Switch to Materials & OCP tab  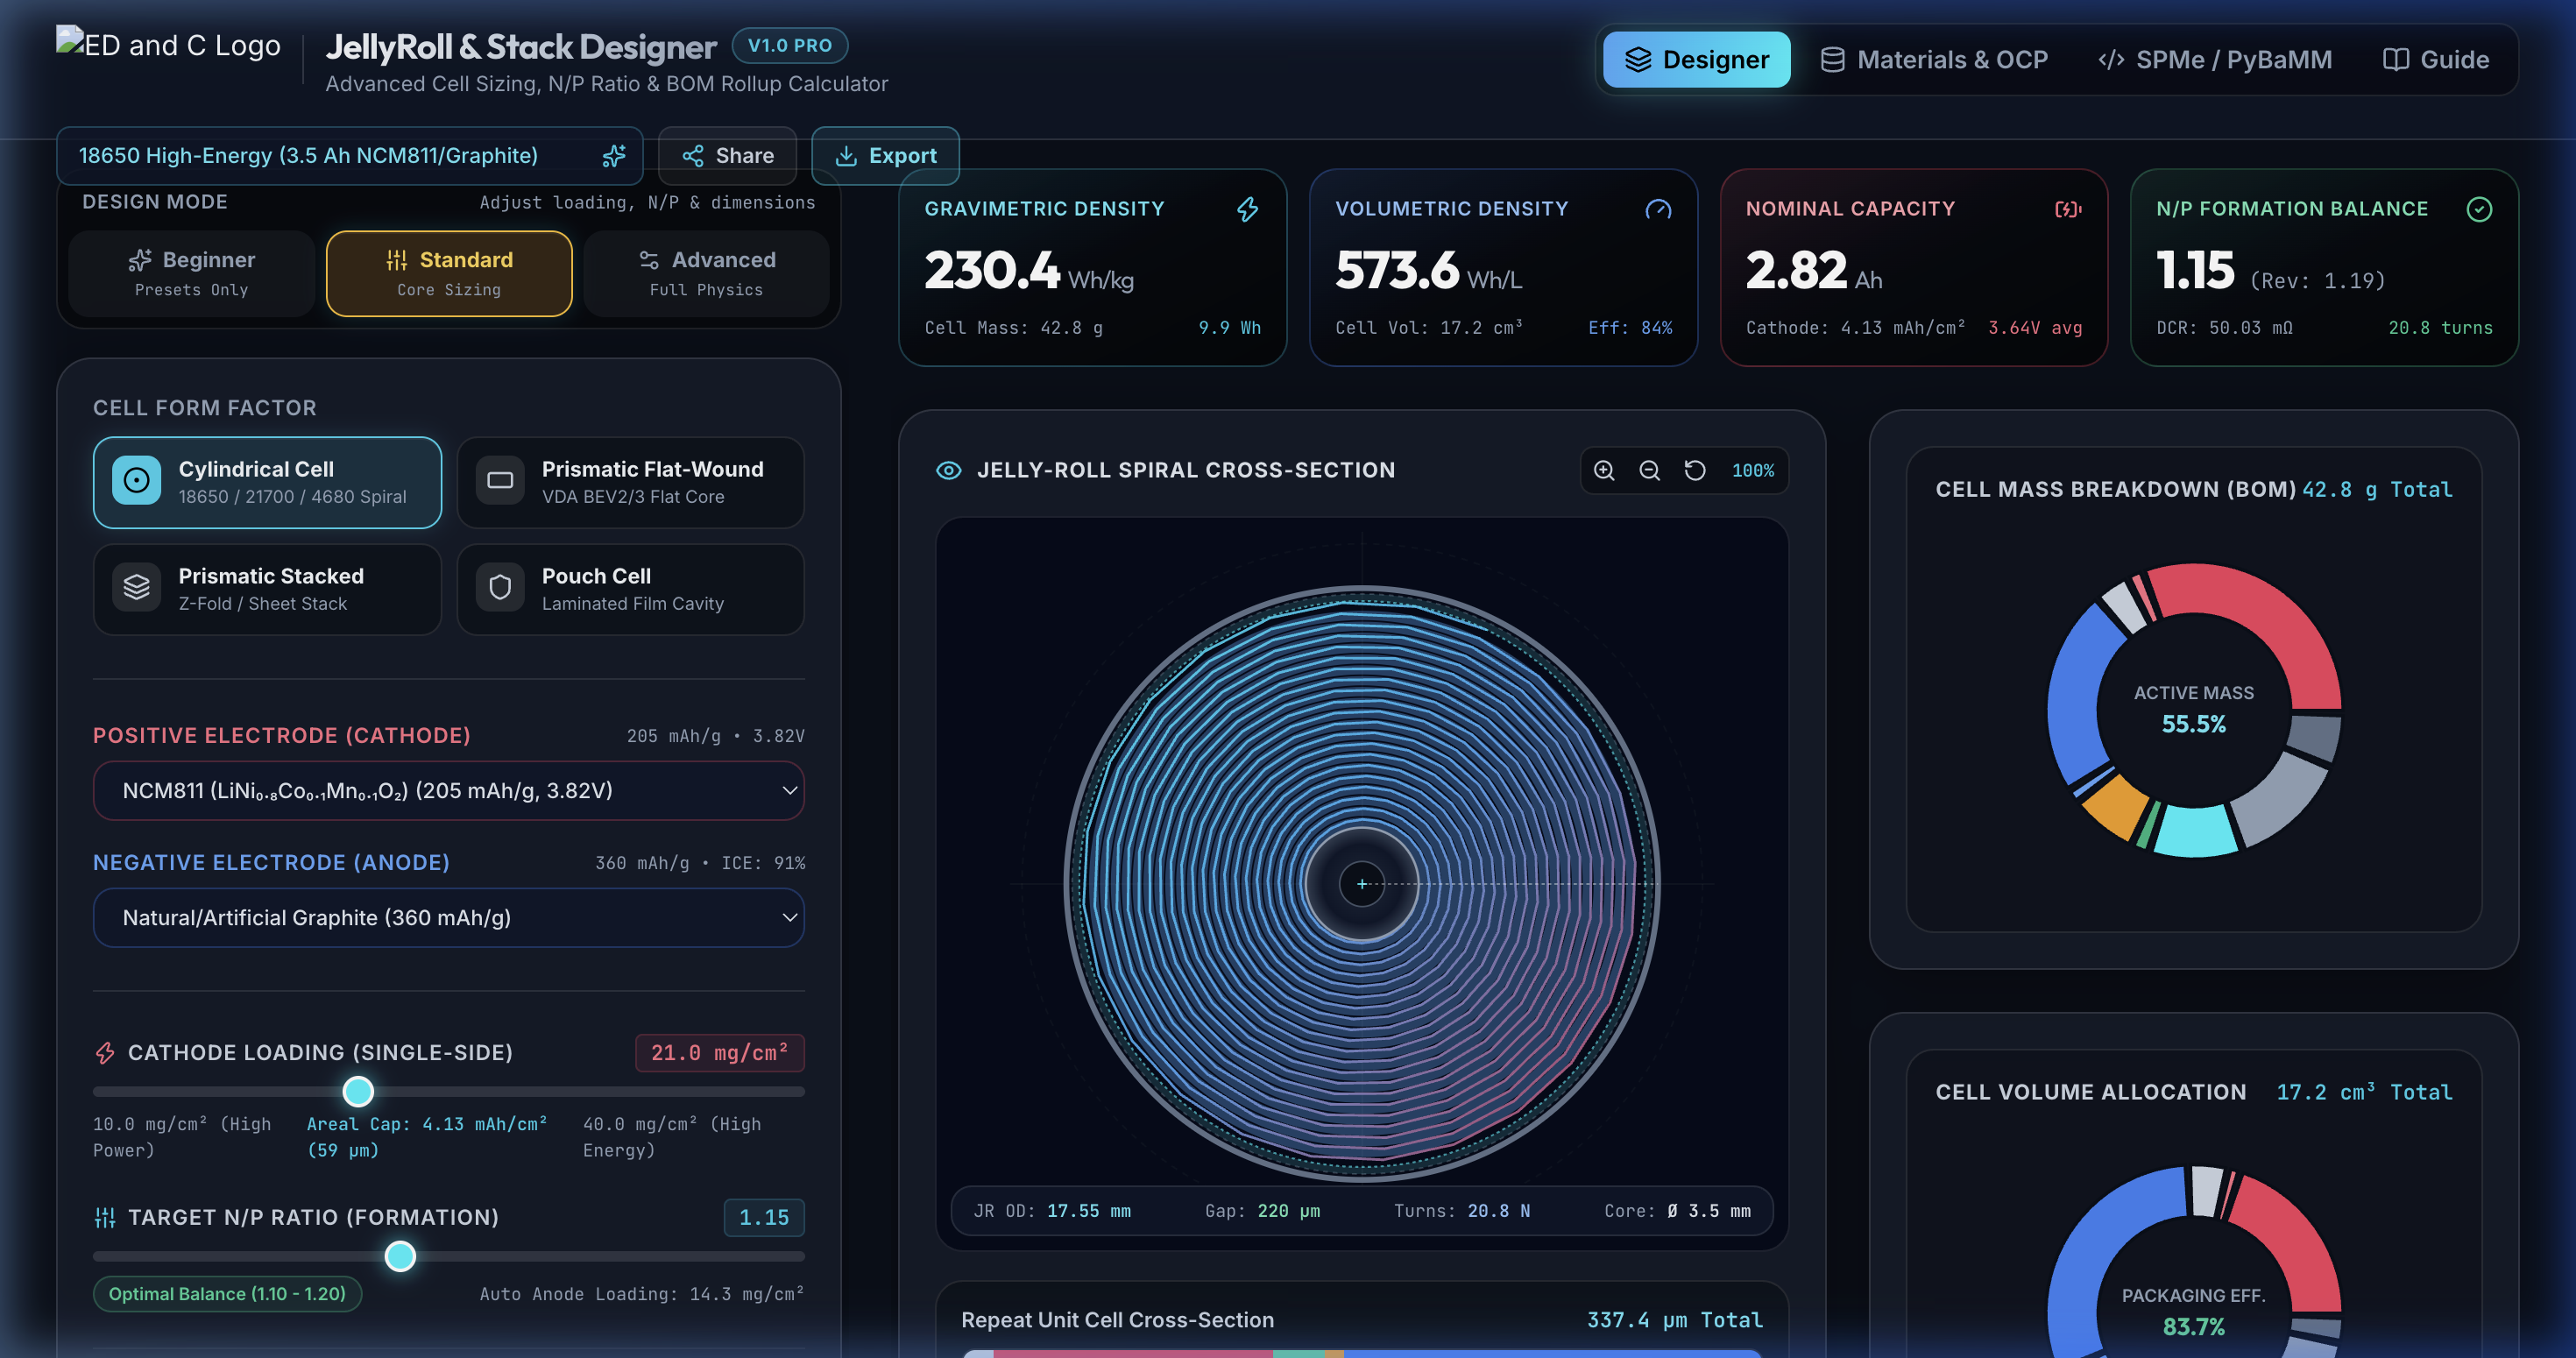coord(1934,60)
